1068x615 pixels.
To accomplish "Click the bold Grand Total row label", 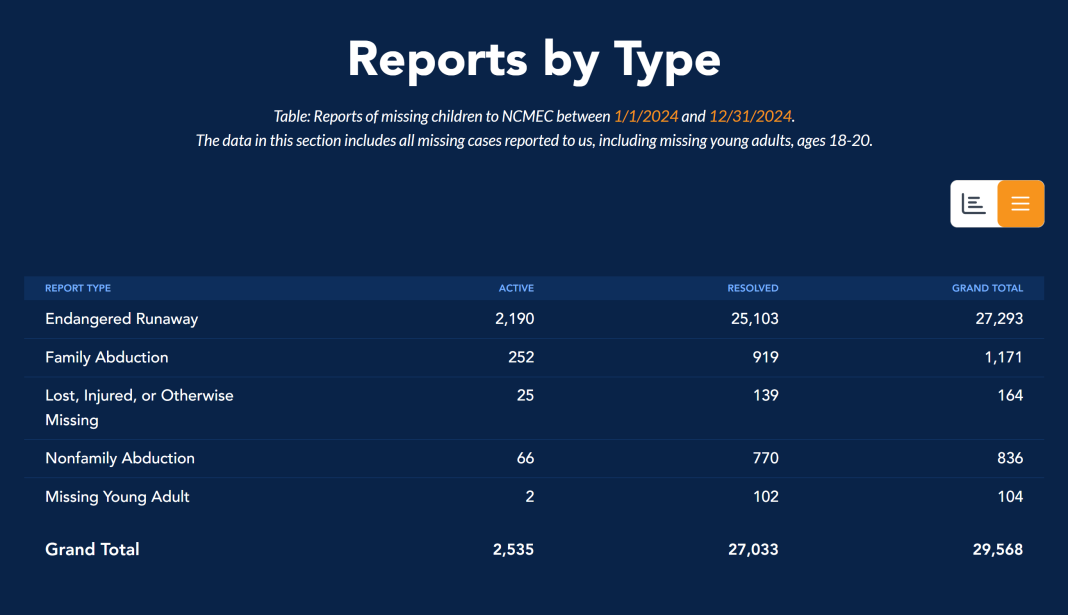I will coord(92,549).
